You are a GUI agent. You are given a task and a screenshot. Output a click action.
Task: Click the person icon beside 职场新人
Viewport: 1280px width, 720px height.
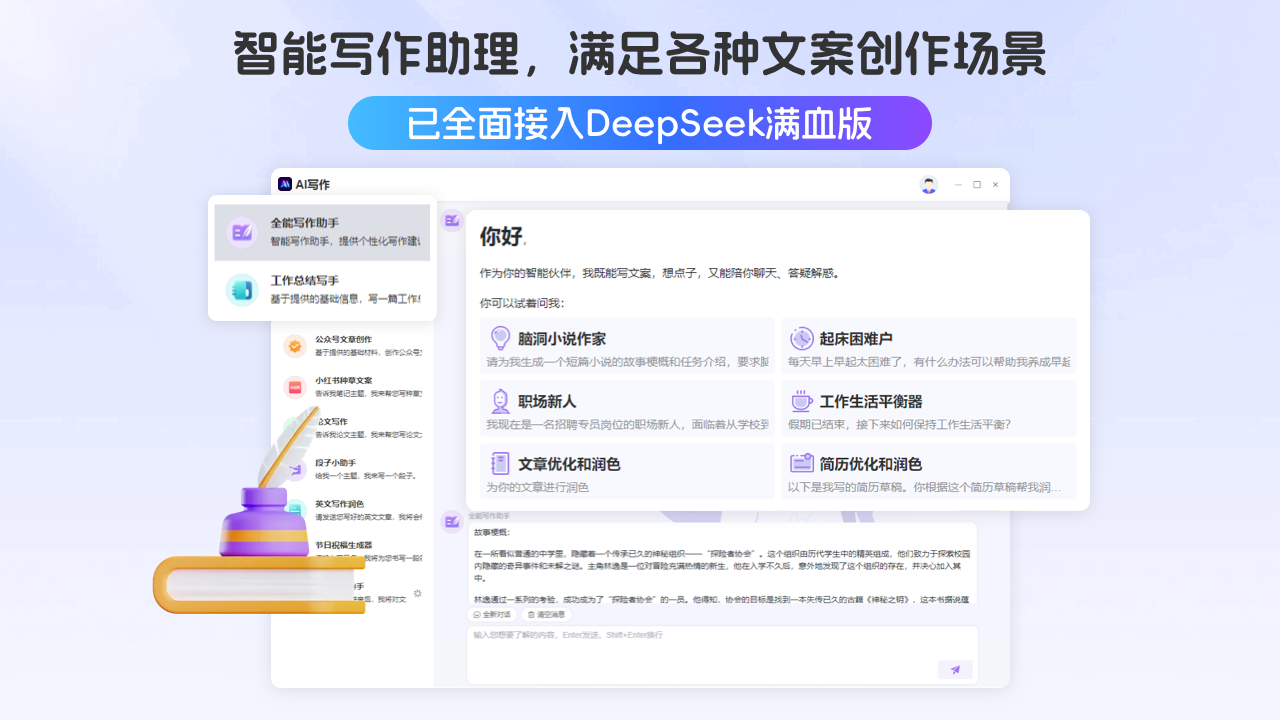coord(500,401)
